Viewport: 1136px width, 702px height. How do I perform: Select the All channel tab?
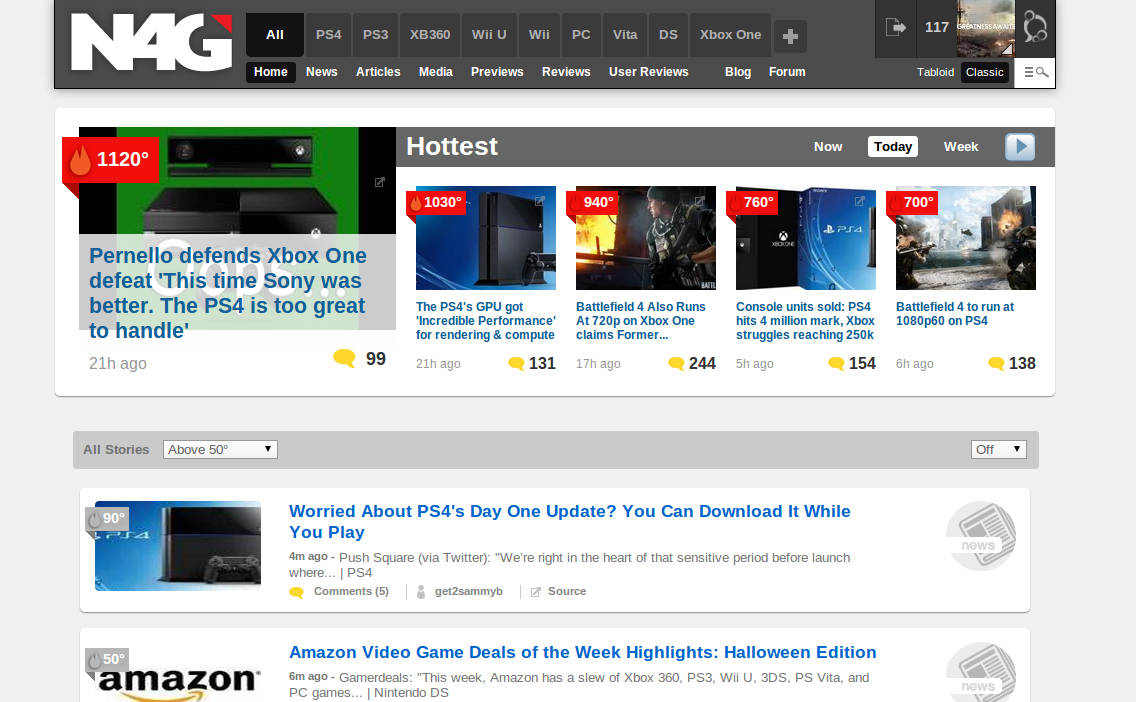point(275,35)
